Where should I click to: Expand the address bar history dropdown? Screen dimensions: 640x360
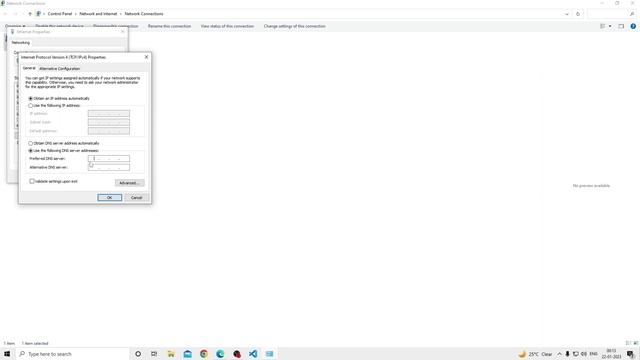567,14
